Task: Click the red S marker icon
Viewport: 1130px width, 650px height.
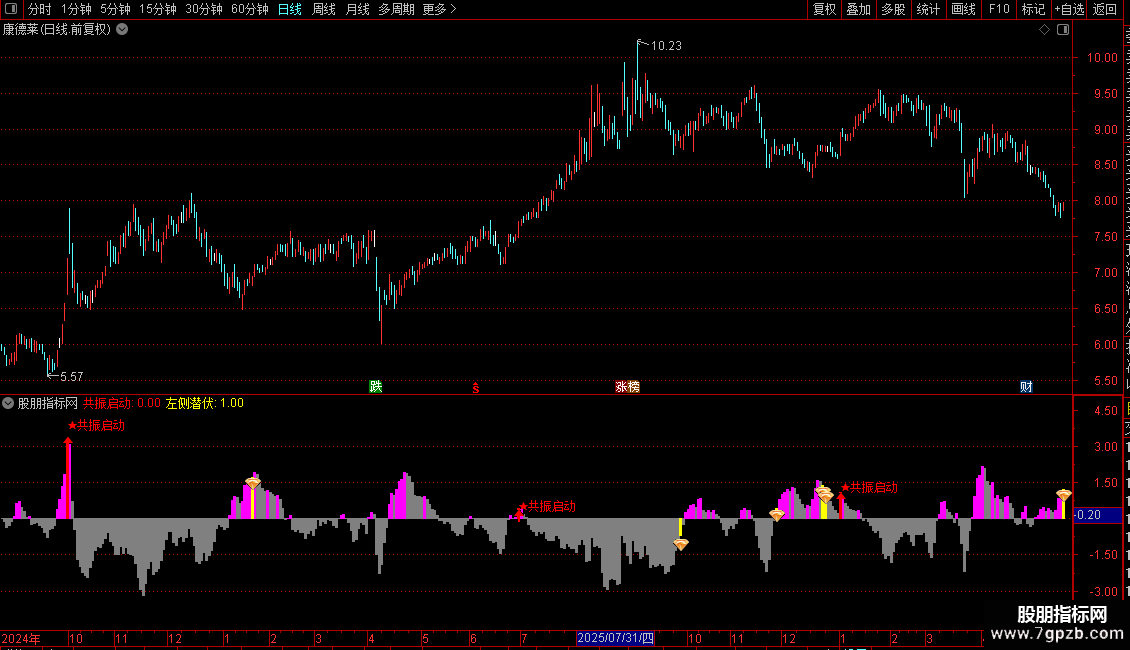Action: 476,388
